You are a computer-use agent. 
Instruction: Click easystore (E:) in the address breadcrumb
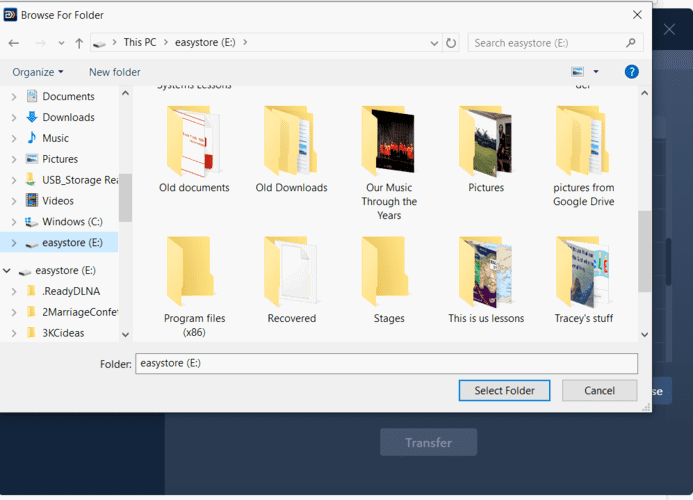point(205,42)
